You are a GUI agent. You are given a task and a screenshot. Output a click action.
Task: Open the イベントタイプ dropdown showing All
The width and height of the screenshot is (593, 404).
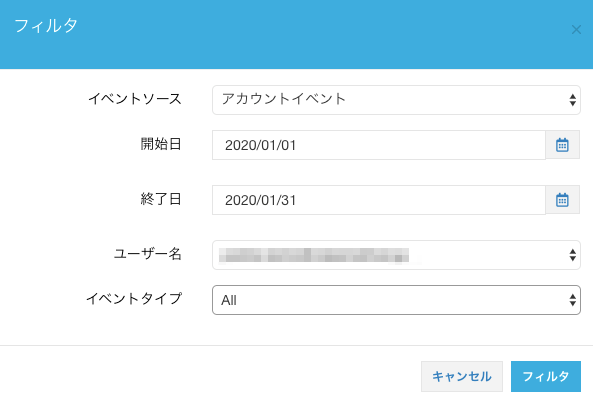pos(396,300)
